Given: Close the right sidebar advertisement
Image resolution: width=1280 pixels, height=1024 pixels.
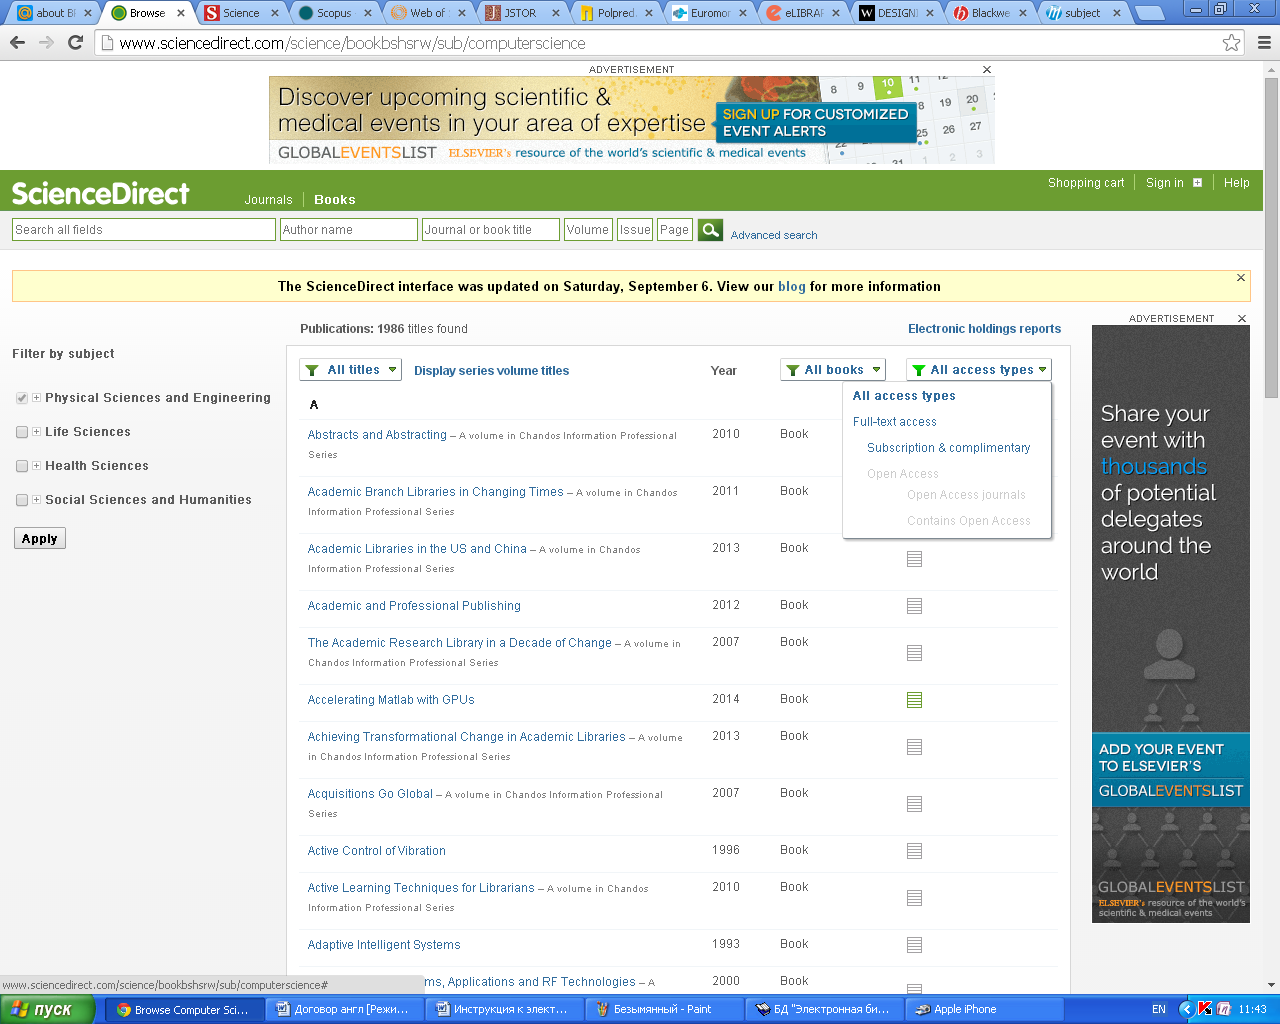Looking at the screenshot, I should (x=1242, y=319).
